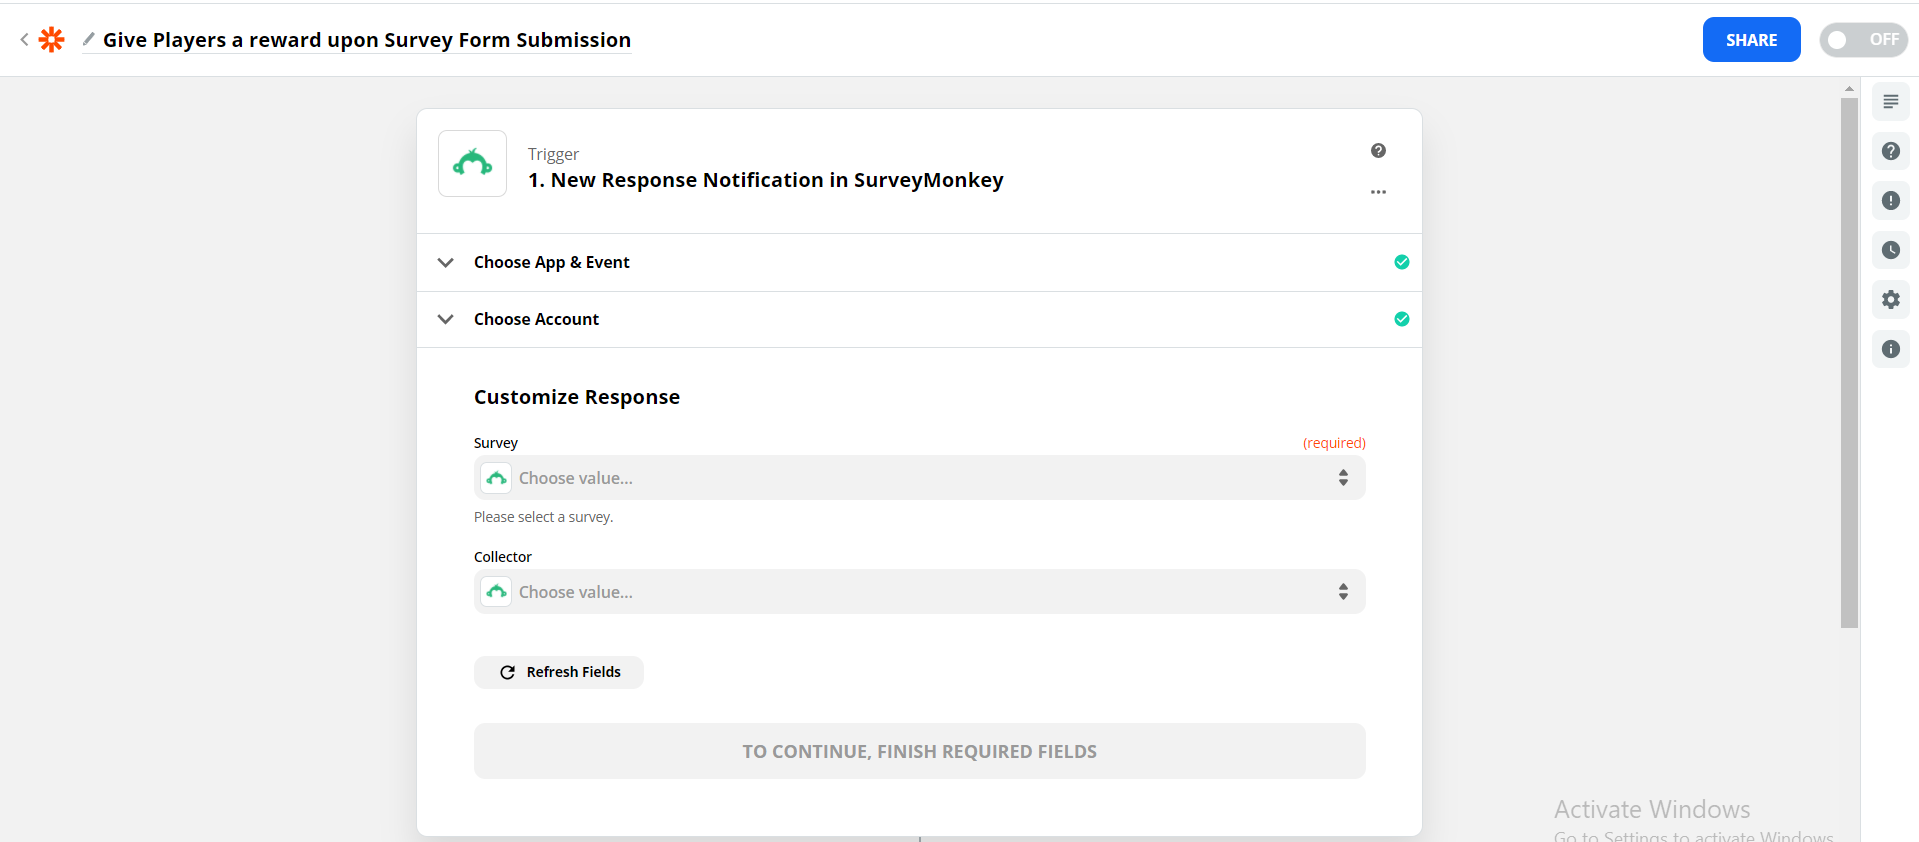The width and height of the screenshot is (1919, 842).
Task: Click the Survey field up-down arrows
Action: coord(1343,478)
